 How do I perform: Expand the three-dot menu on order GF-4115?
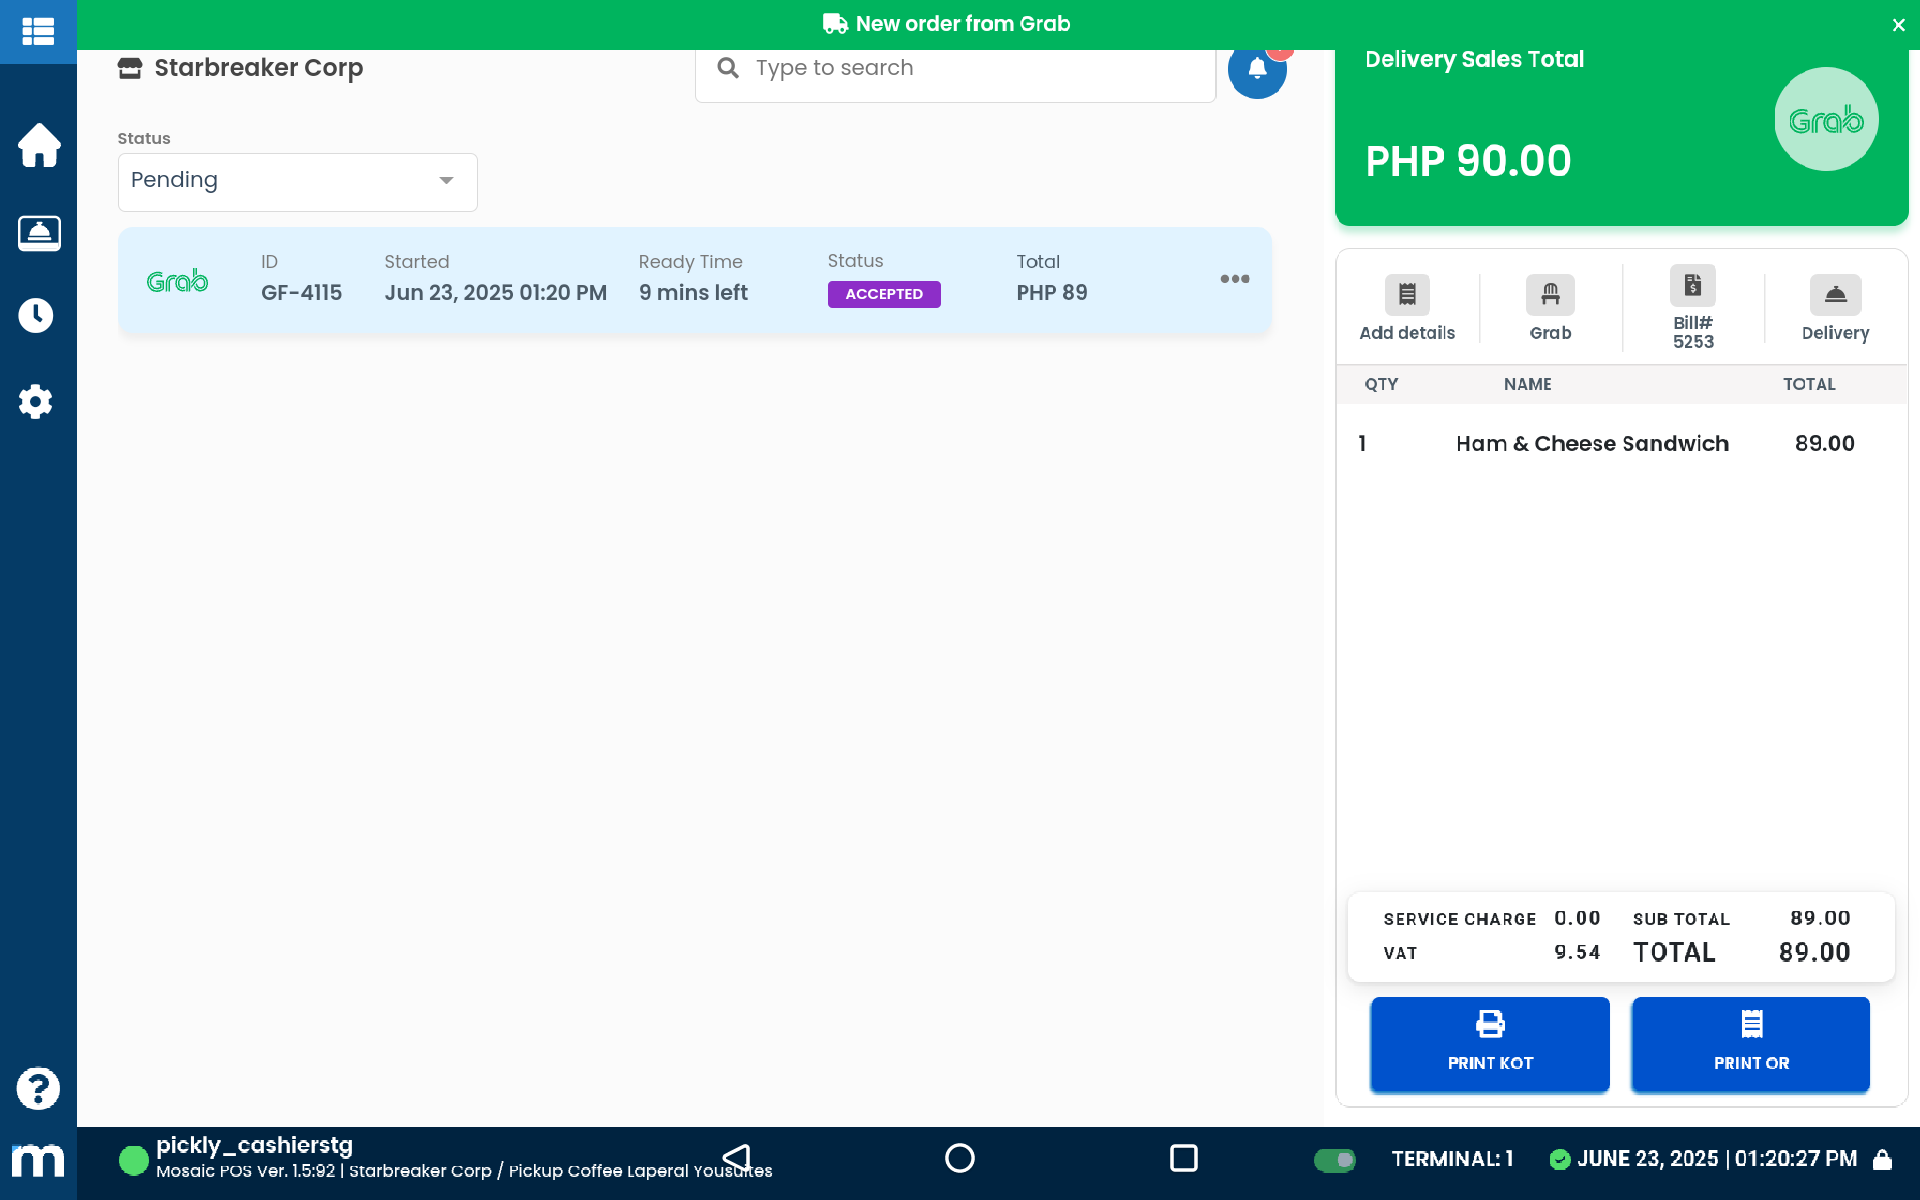(x=1233, y=279)
